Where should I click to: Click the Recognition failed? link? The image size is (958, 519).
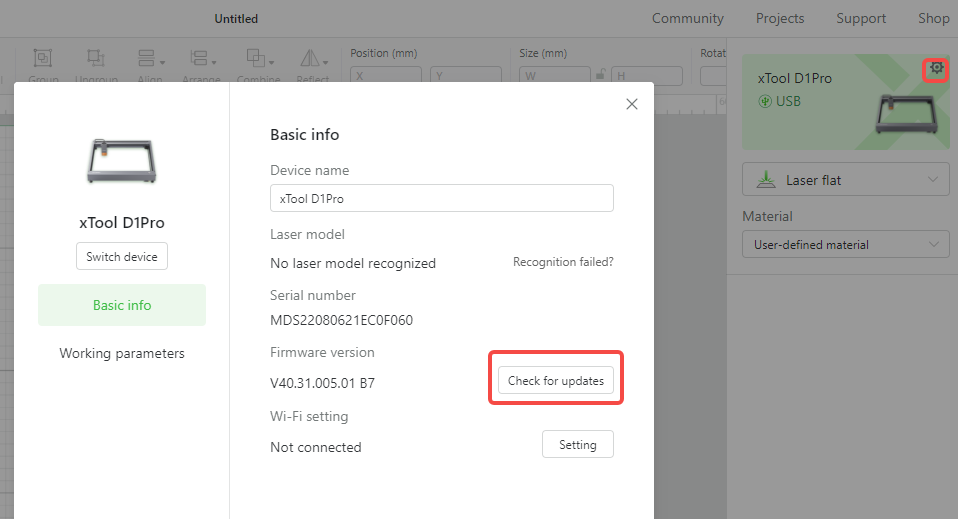tap(563, 262)
